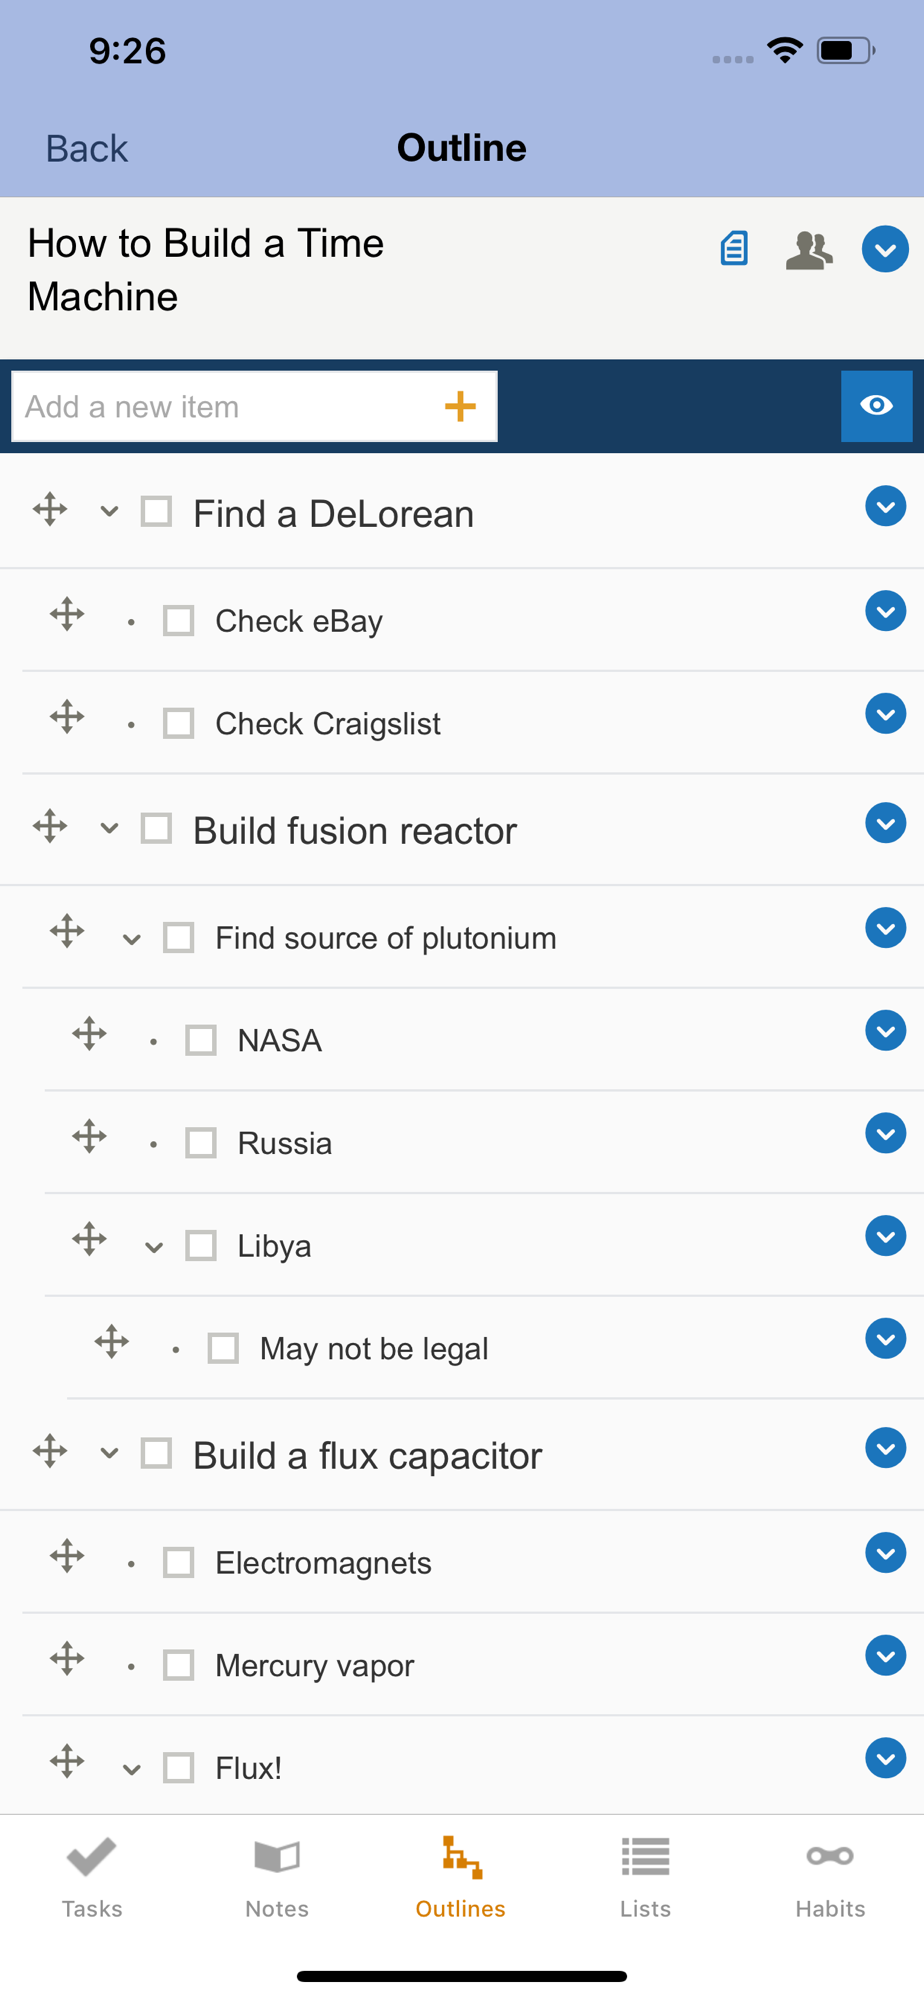This screenshot has height=2000, width=924.
Task: Tap the orange plus add-item icon
Action: [x=460, y=406]
